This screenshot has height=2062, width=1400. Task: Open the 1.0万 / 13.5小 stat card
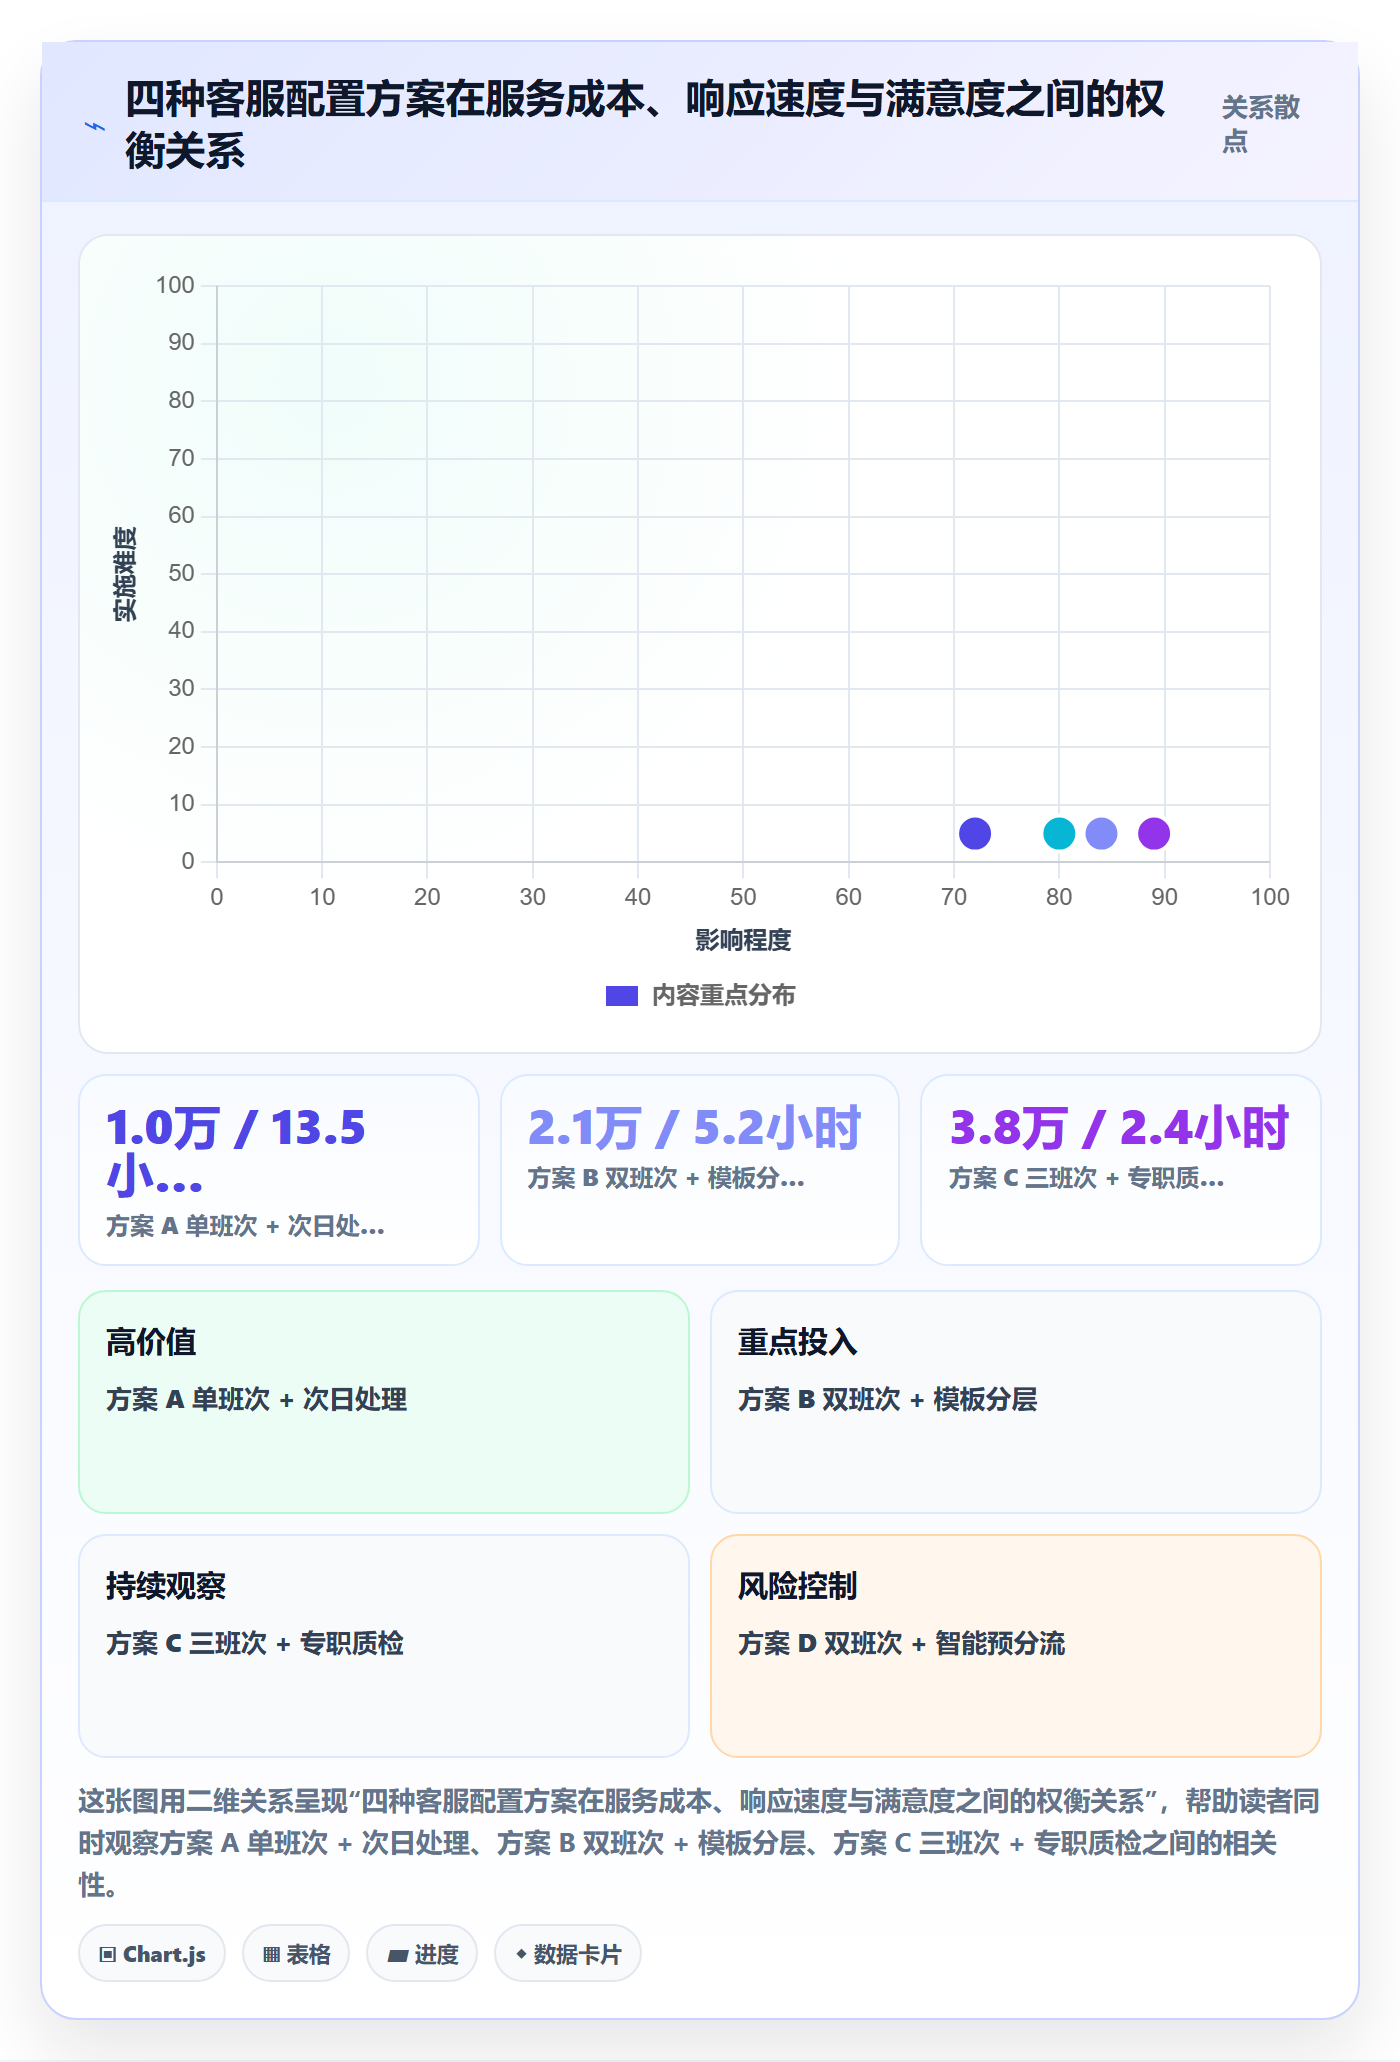click(x=279, y=1170)
